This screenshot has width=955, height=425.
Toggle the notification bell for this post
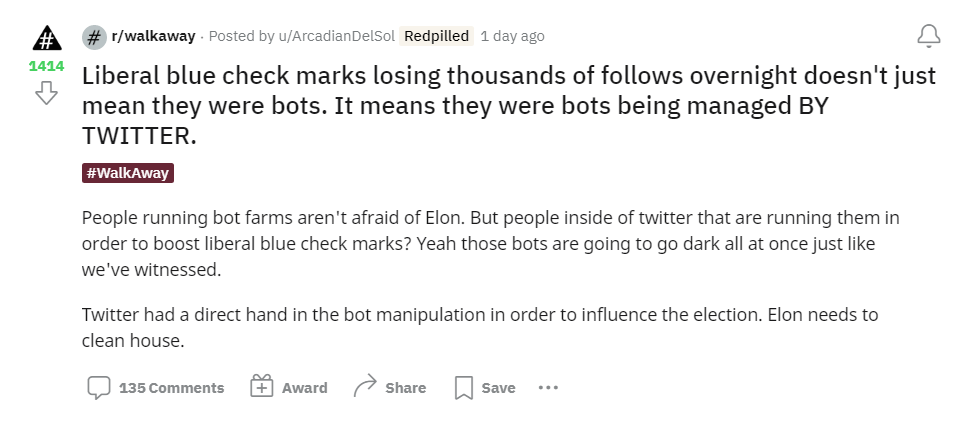pyautogui.click(x=929, y=36)
